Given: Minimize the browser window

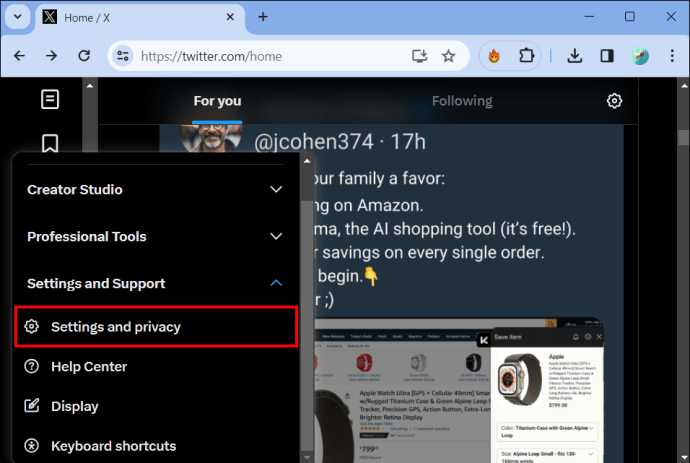Looking at the screenshot, I should 589,17.
